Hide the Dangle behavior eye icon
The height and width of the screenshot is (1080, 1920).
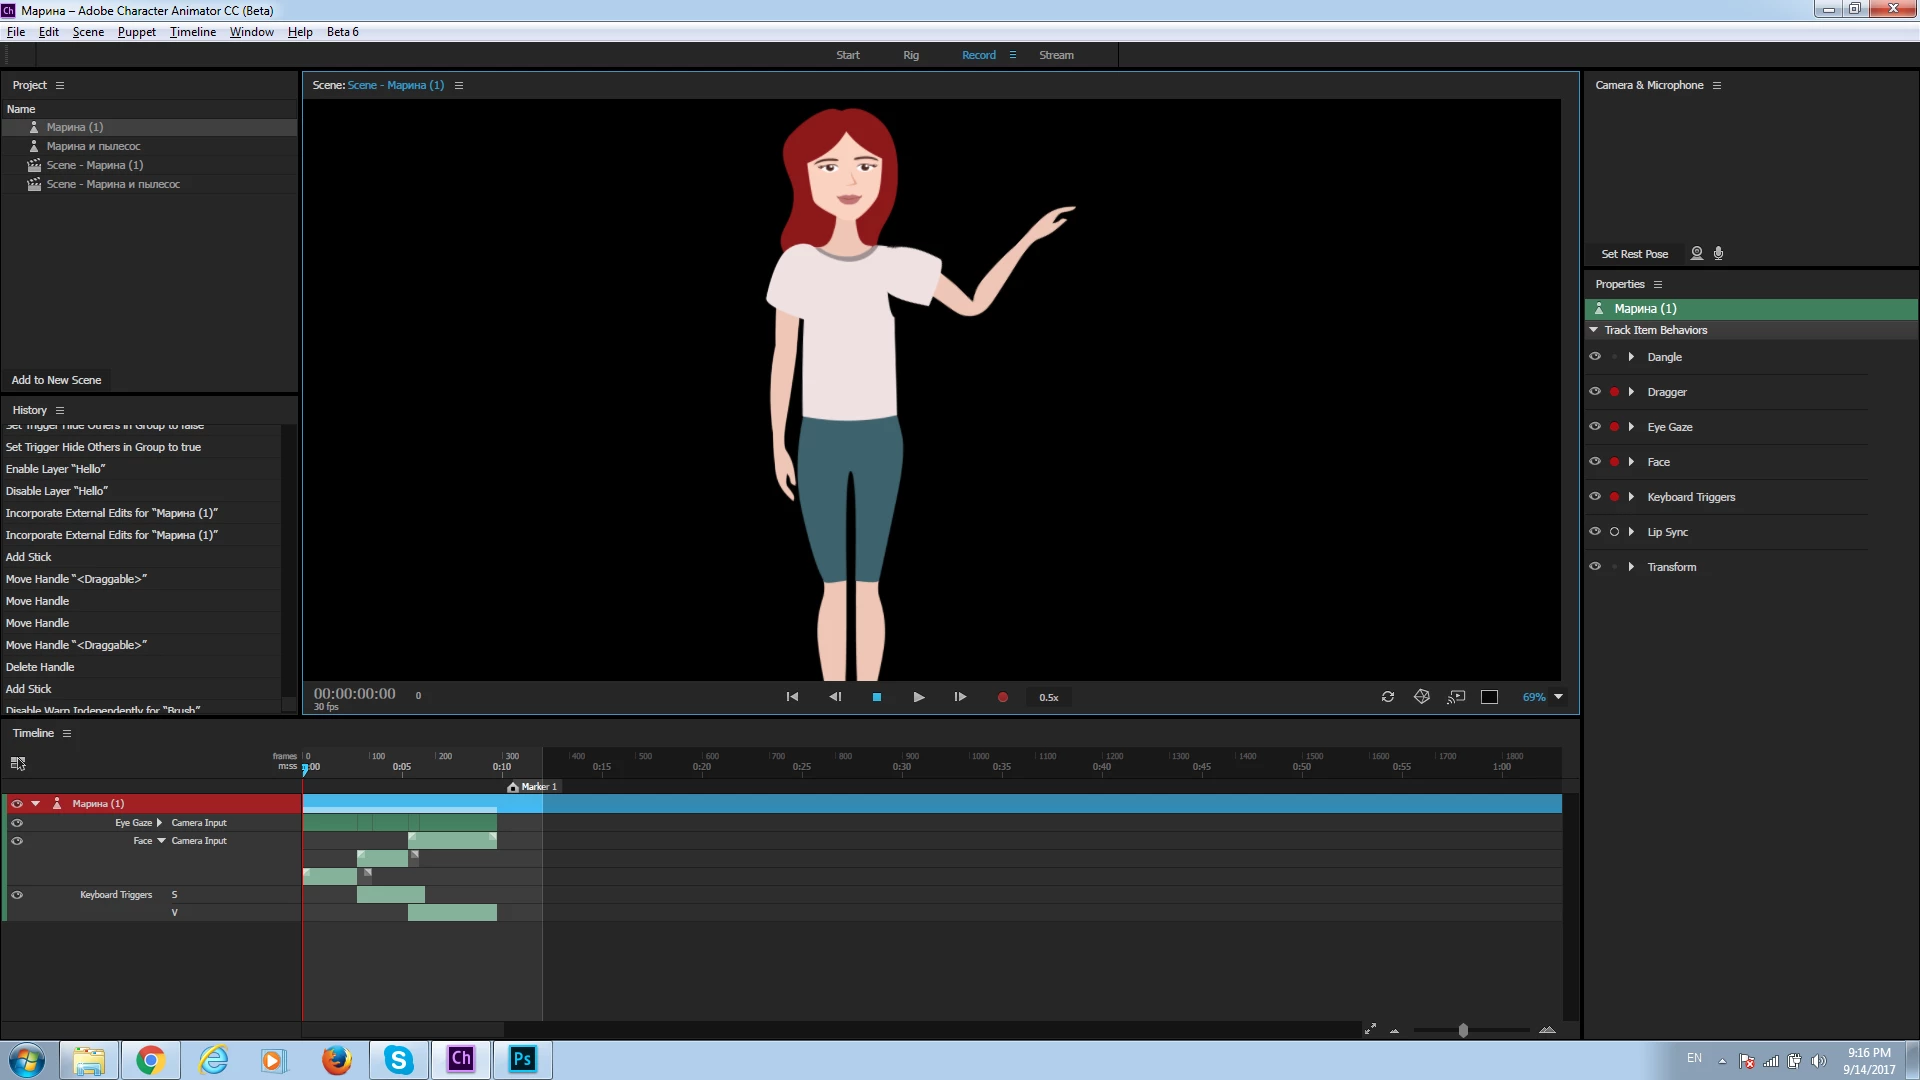pyautogui.click(x=1595, y=357)
